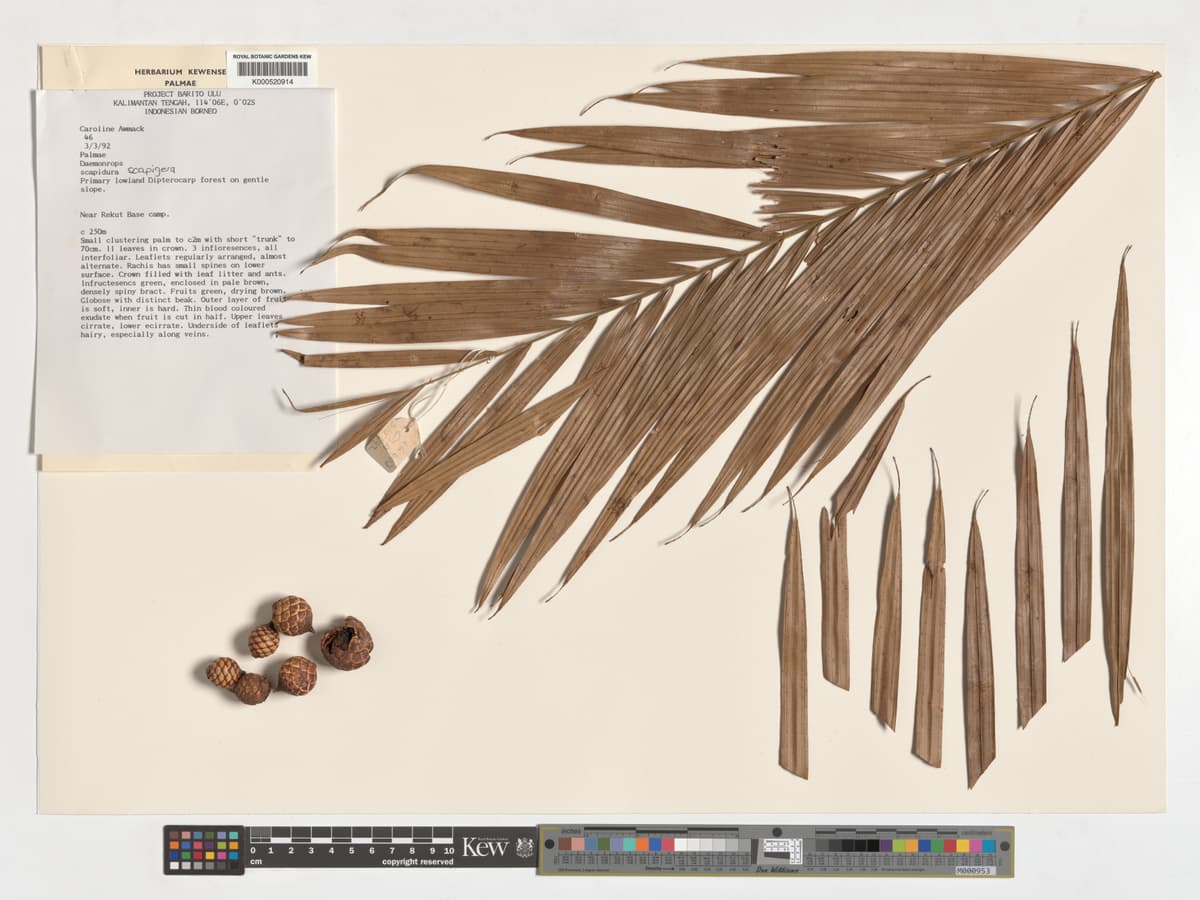
Task: Click the 'INDONESIAN BORNEO' line
Action: point(181,111)
